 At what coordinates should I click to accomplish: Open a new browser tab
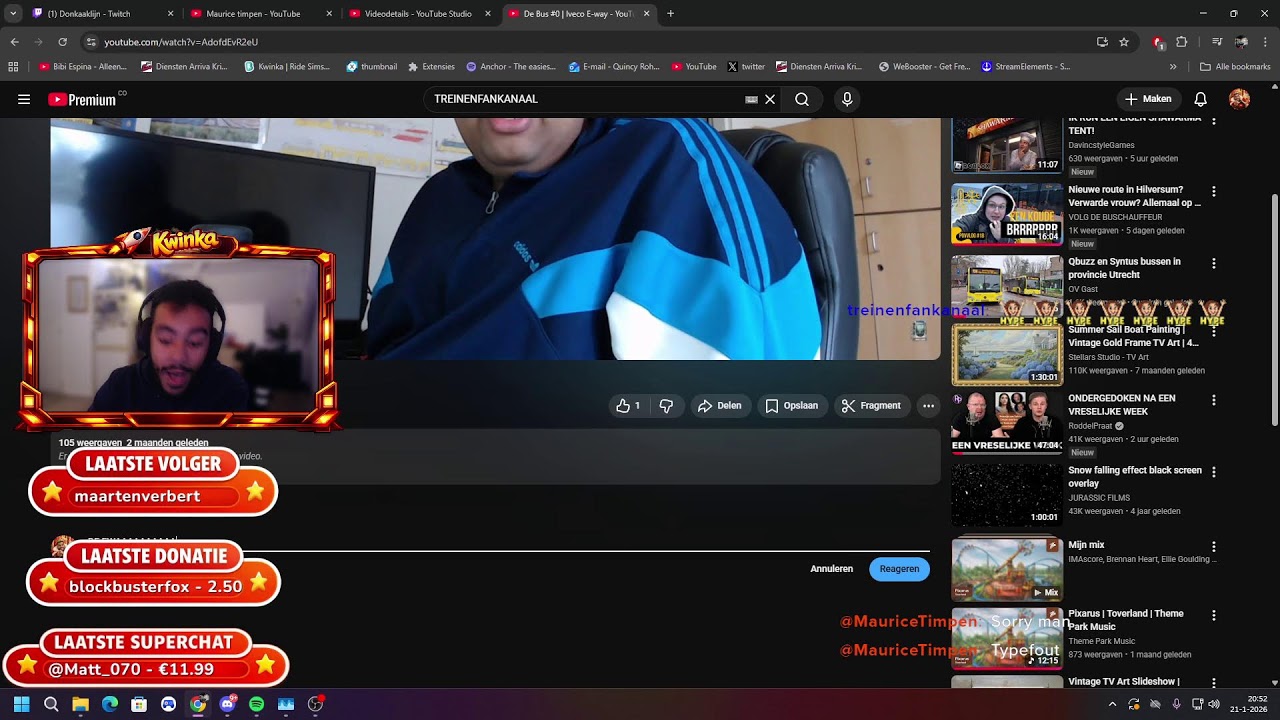coord(670,14)
